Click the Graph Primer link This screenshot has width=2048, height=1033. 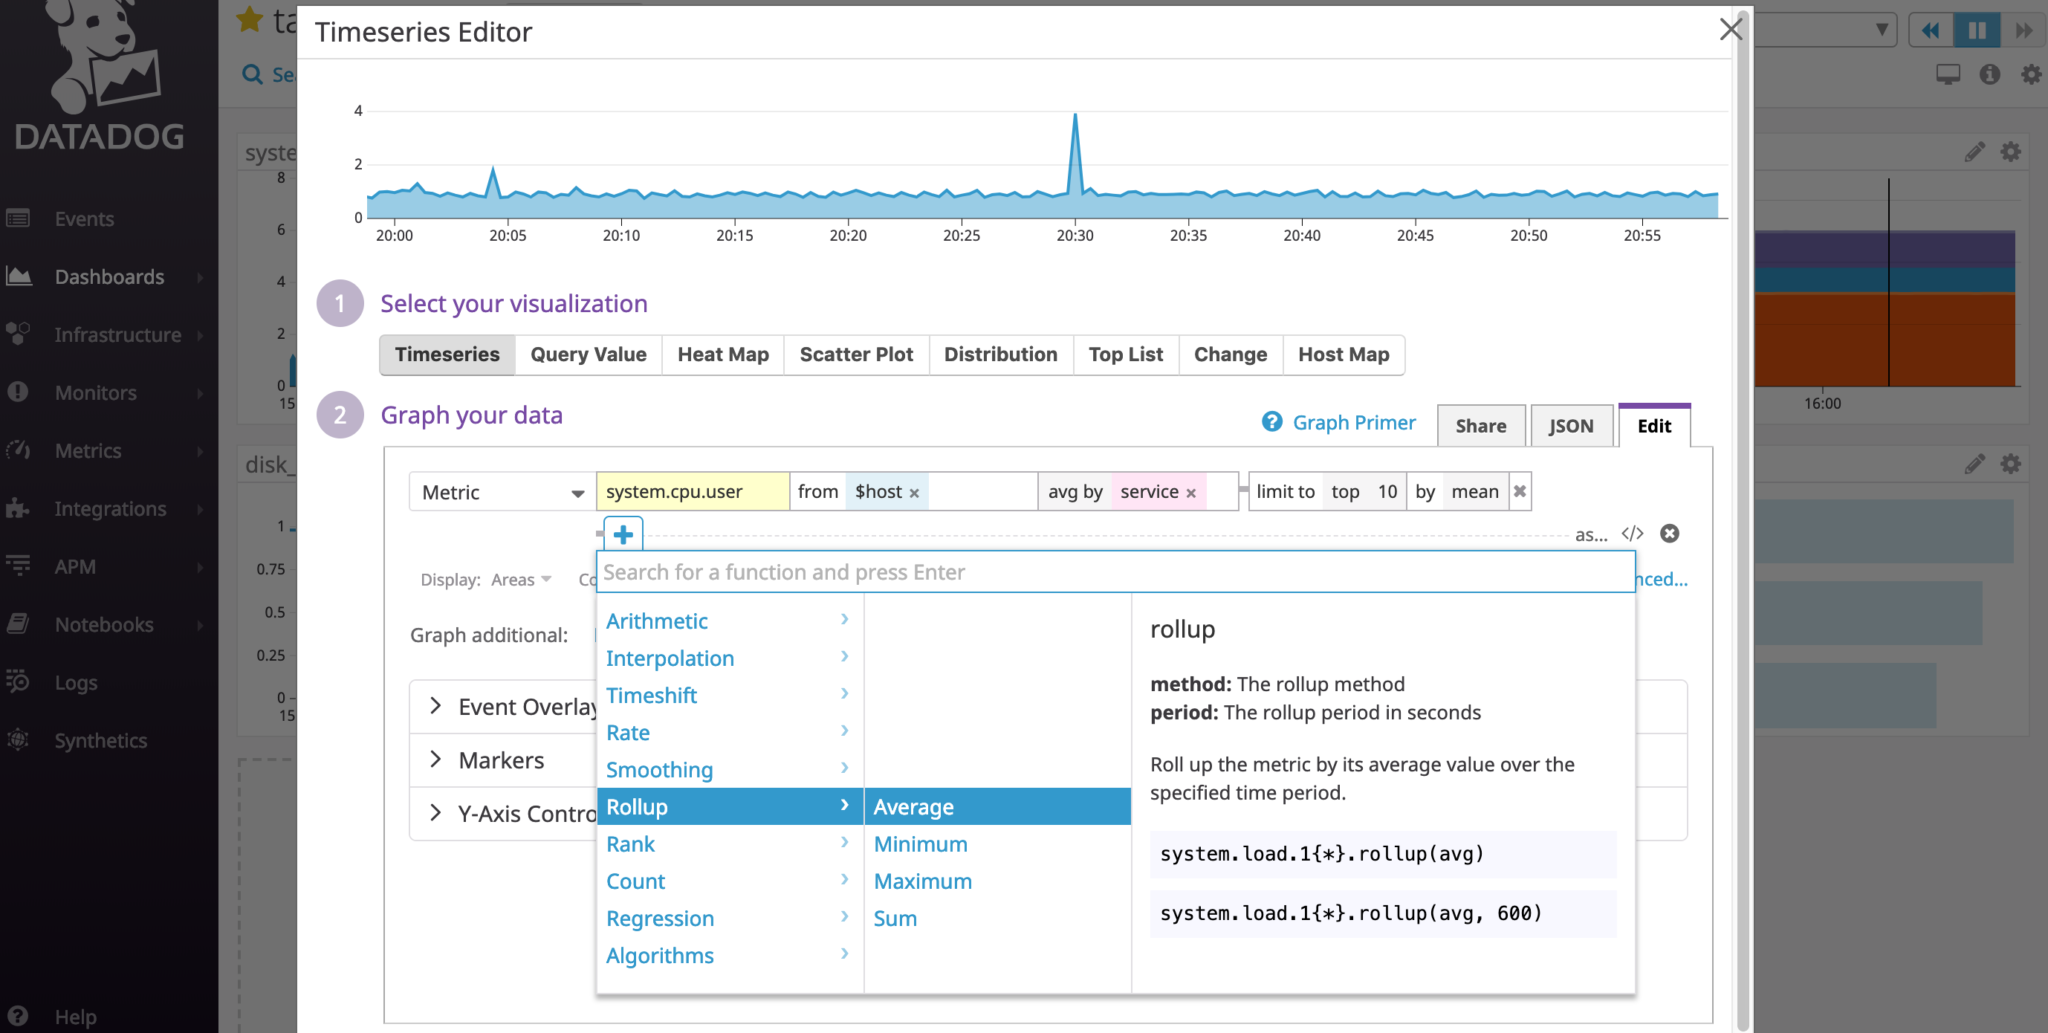(1354, 422)
